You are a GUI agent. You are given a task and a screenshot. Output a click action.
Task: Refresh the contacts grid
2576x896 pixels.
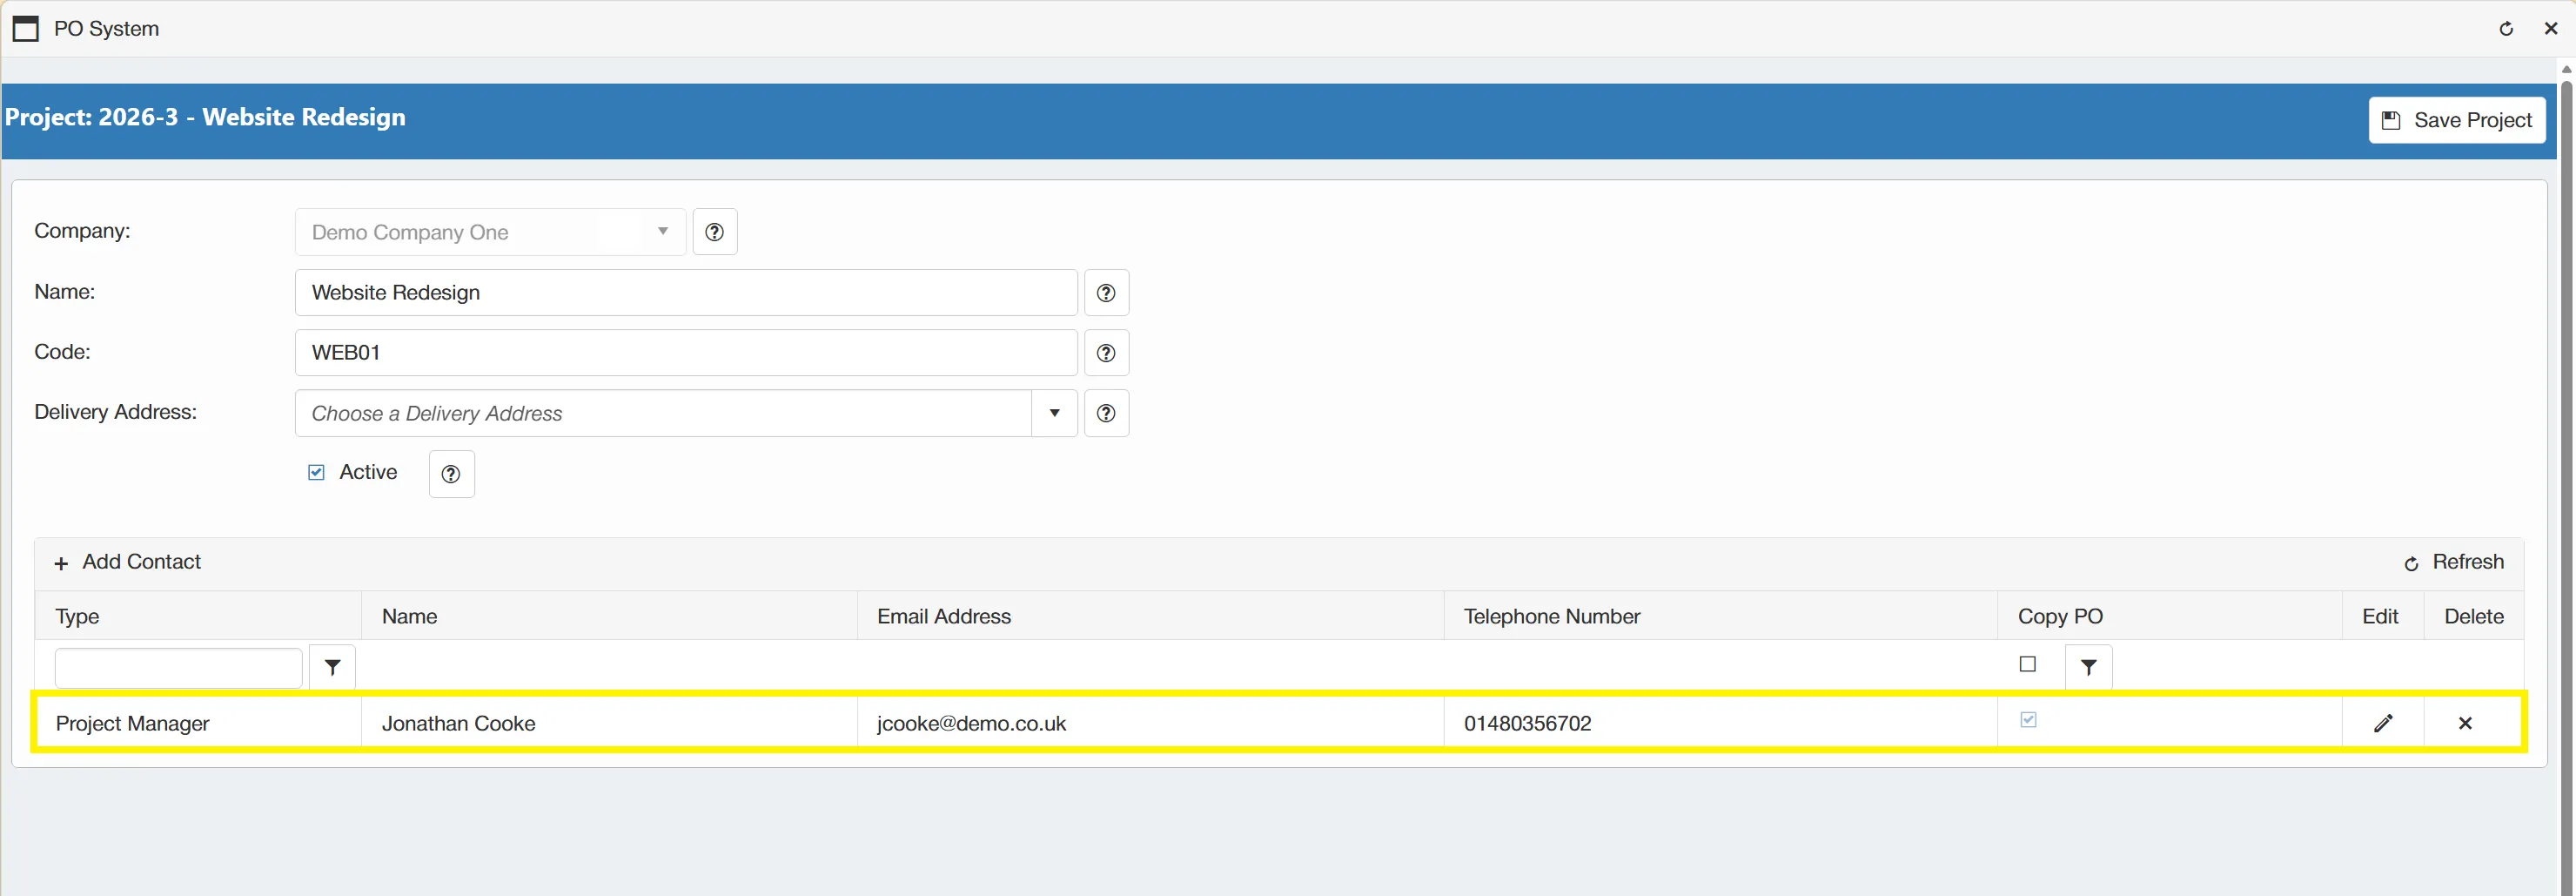click(x=2453, y=562)
